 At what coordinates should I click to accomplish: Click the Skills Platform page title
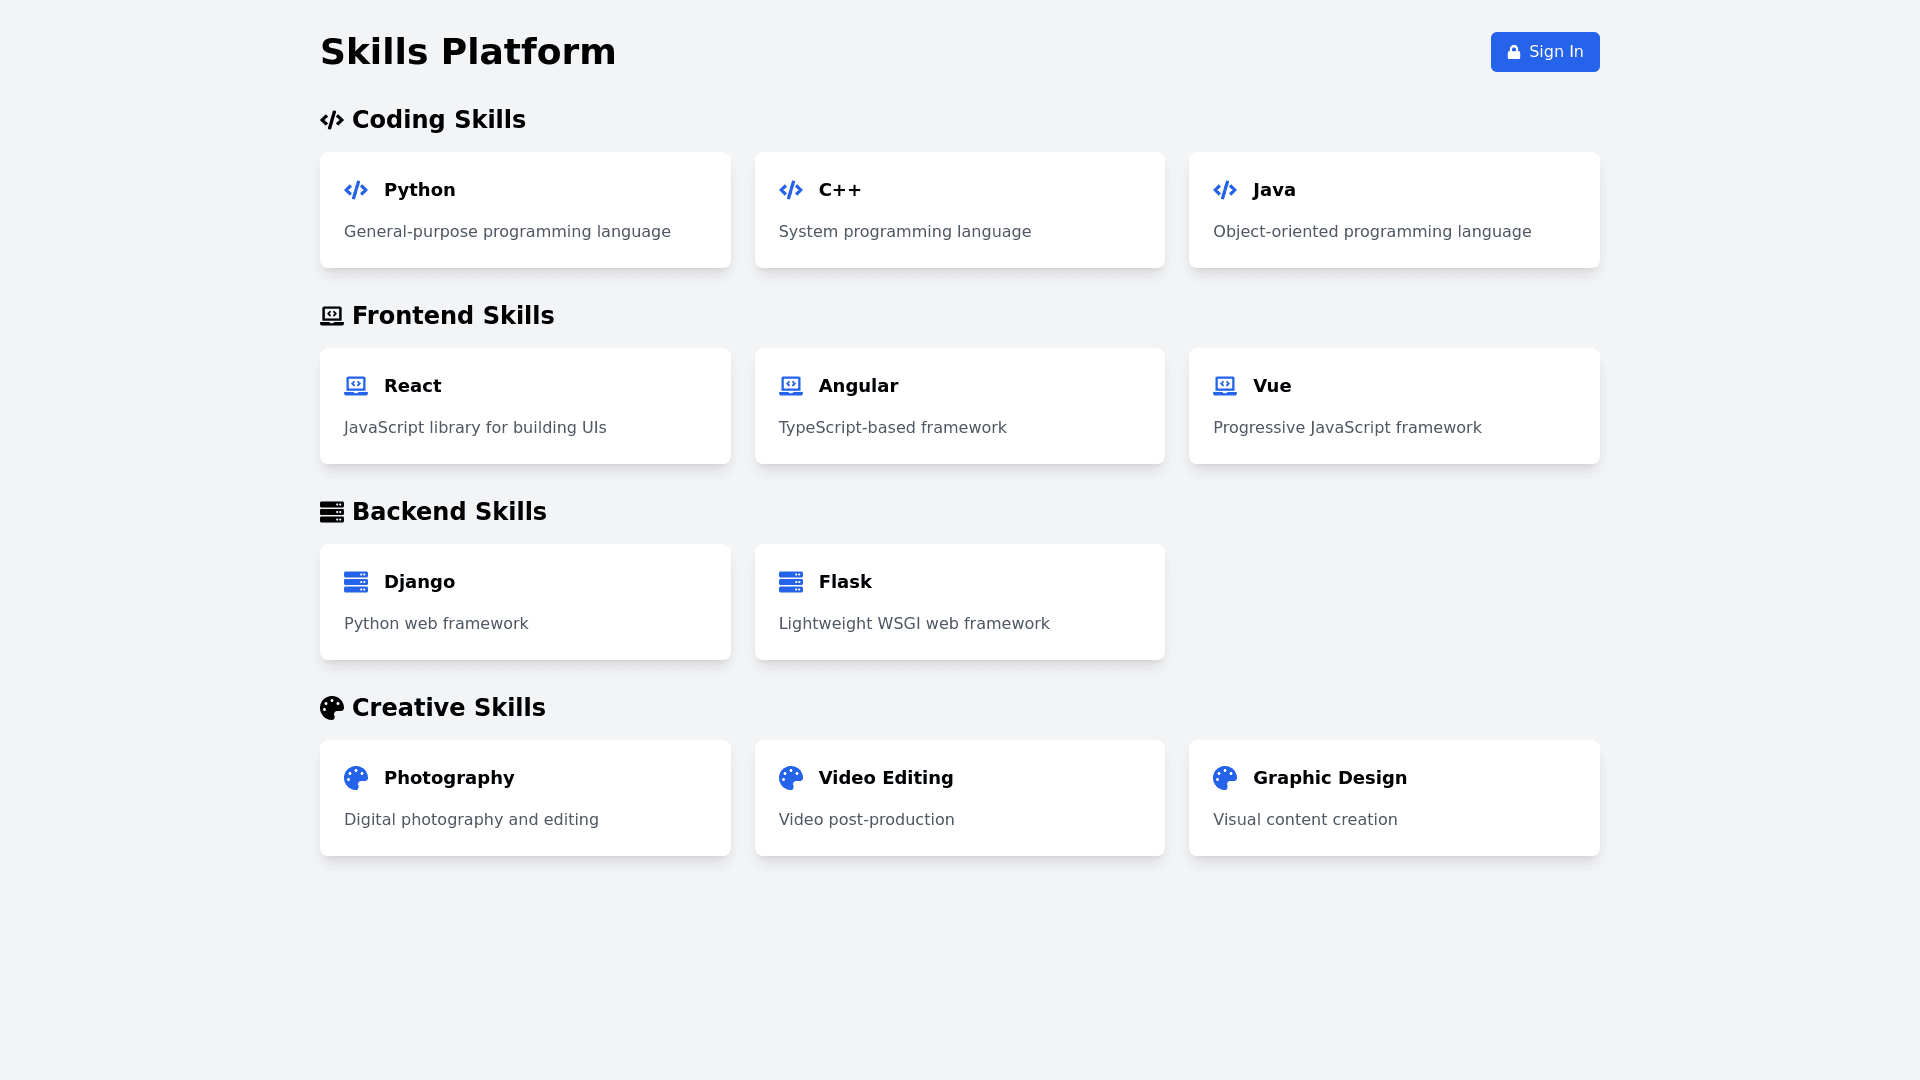point(468,52)
